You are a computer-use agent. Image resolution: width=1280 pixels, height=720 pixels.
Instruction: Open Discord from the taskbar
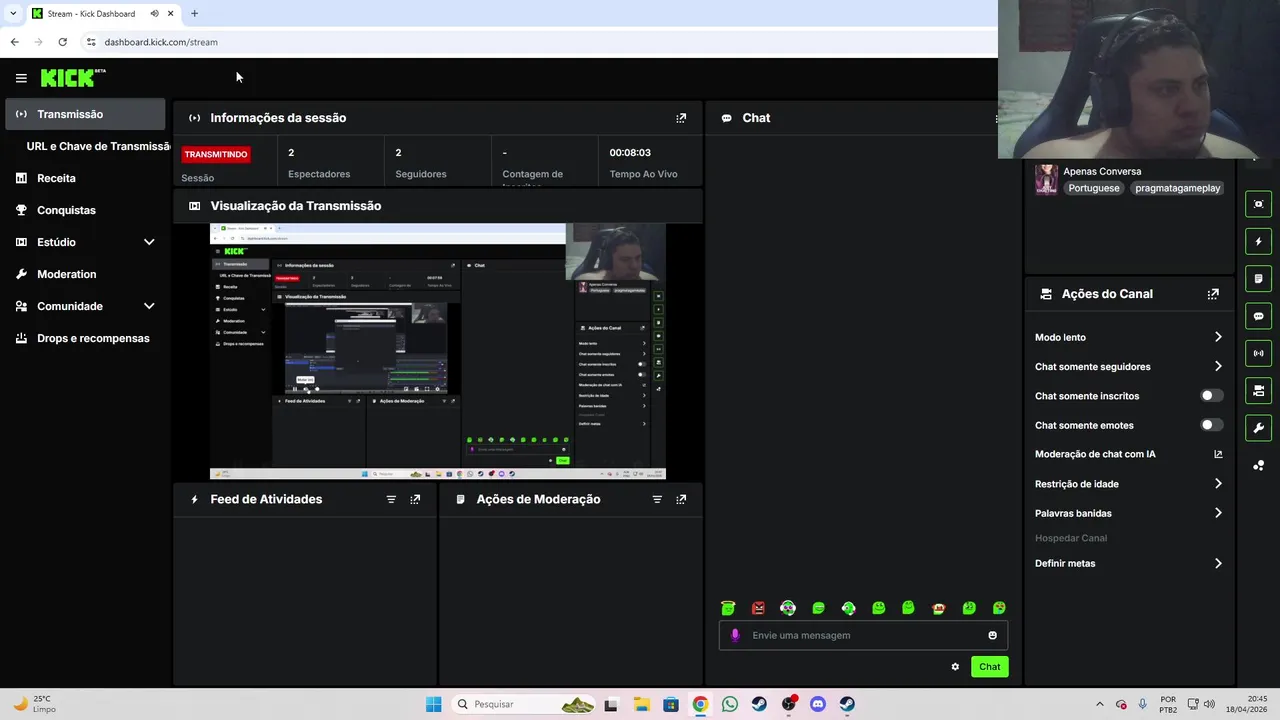pos(818,704)
